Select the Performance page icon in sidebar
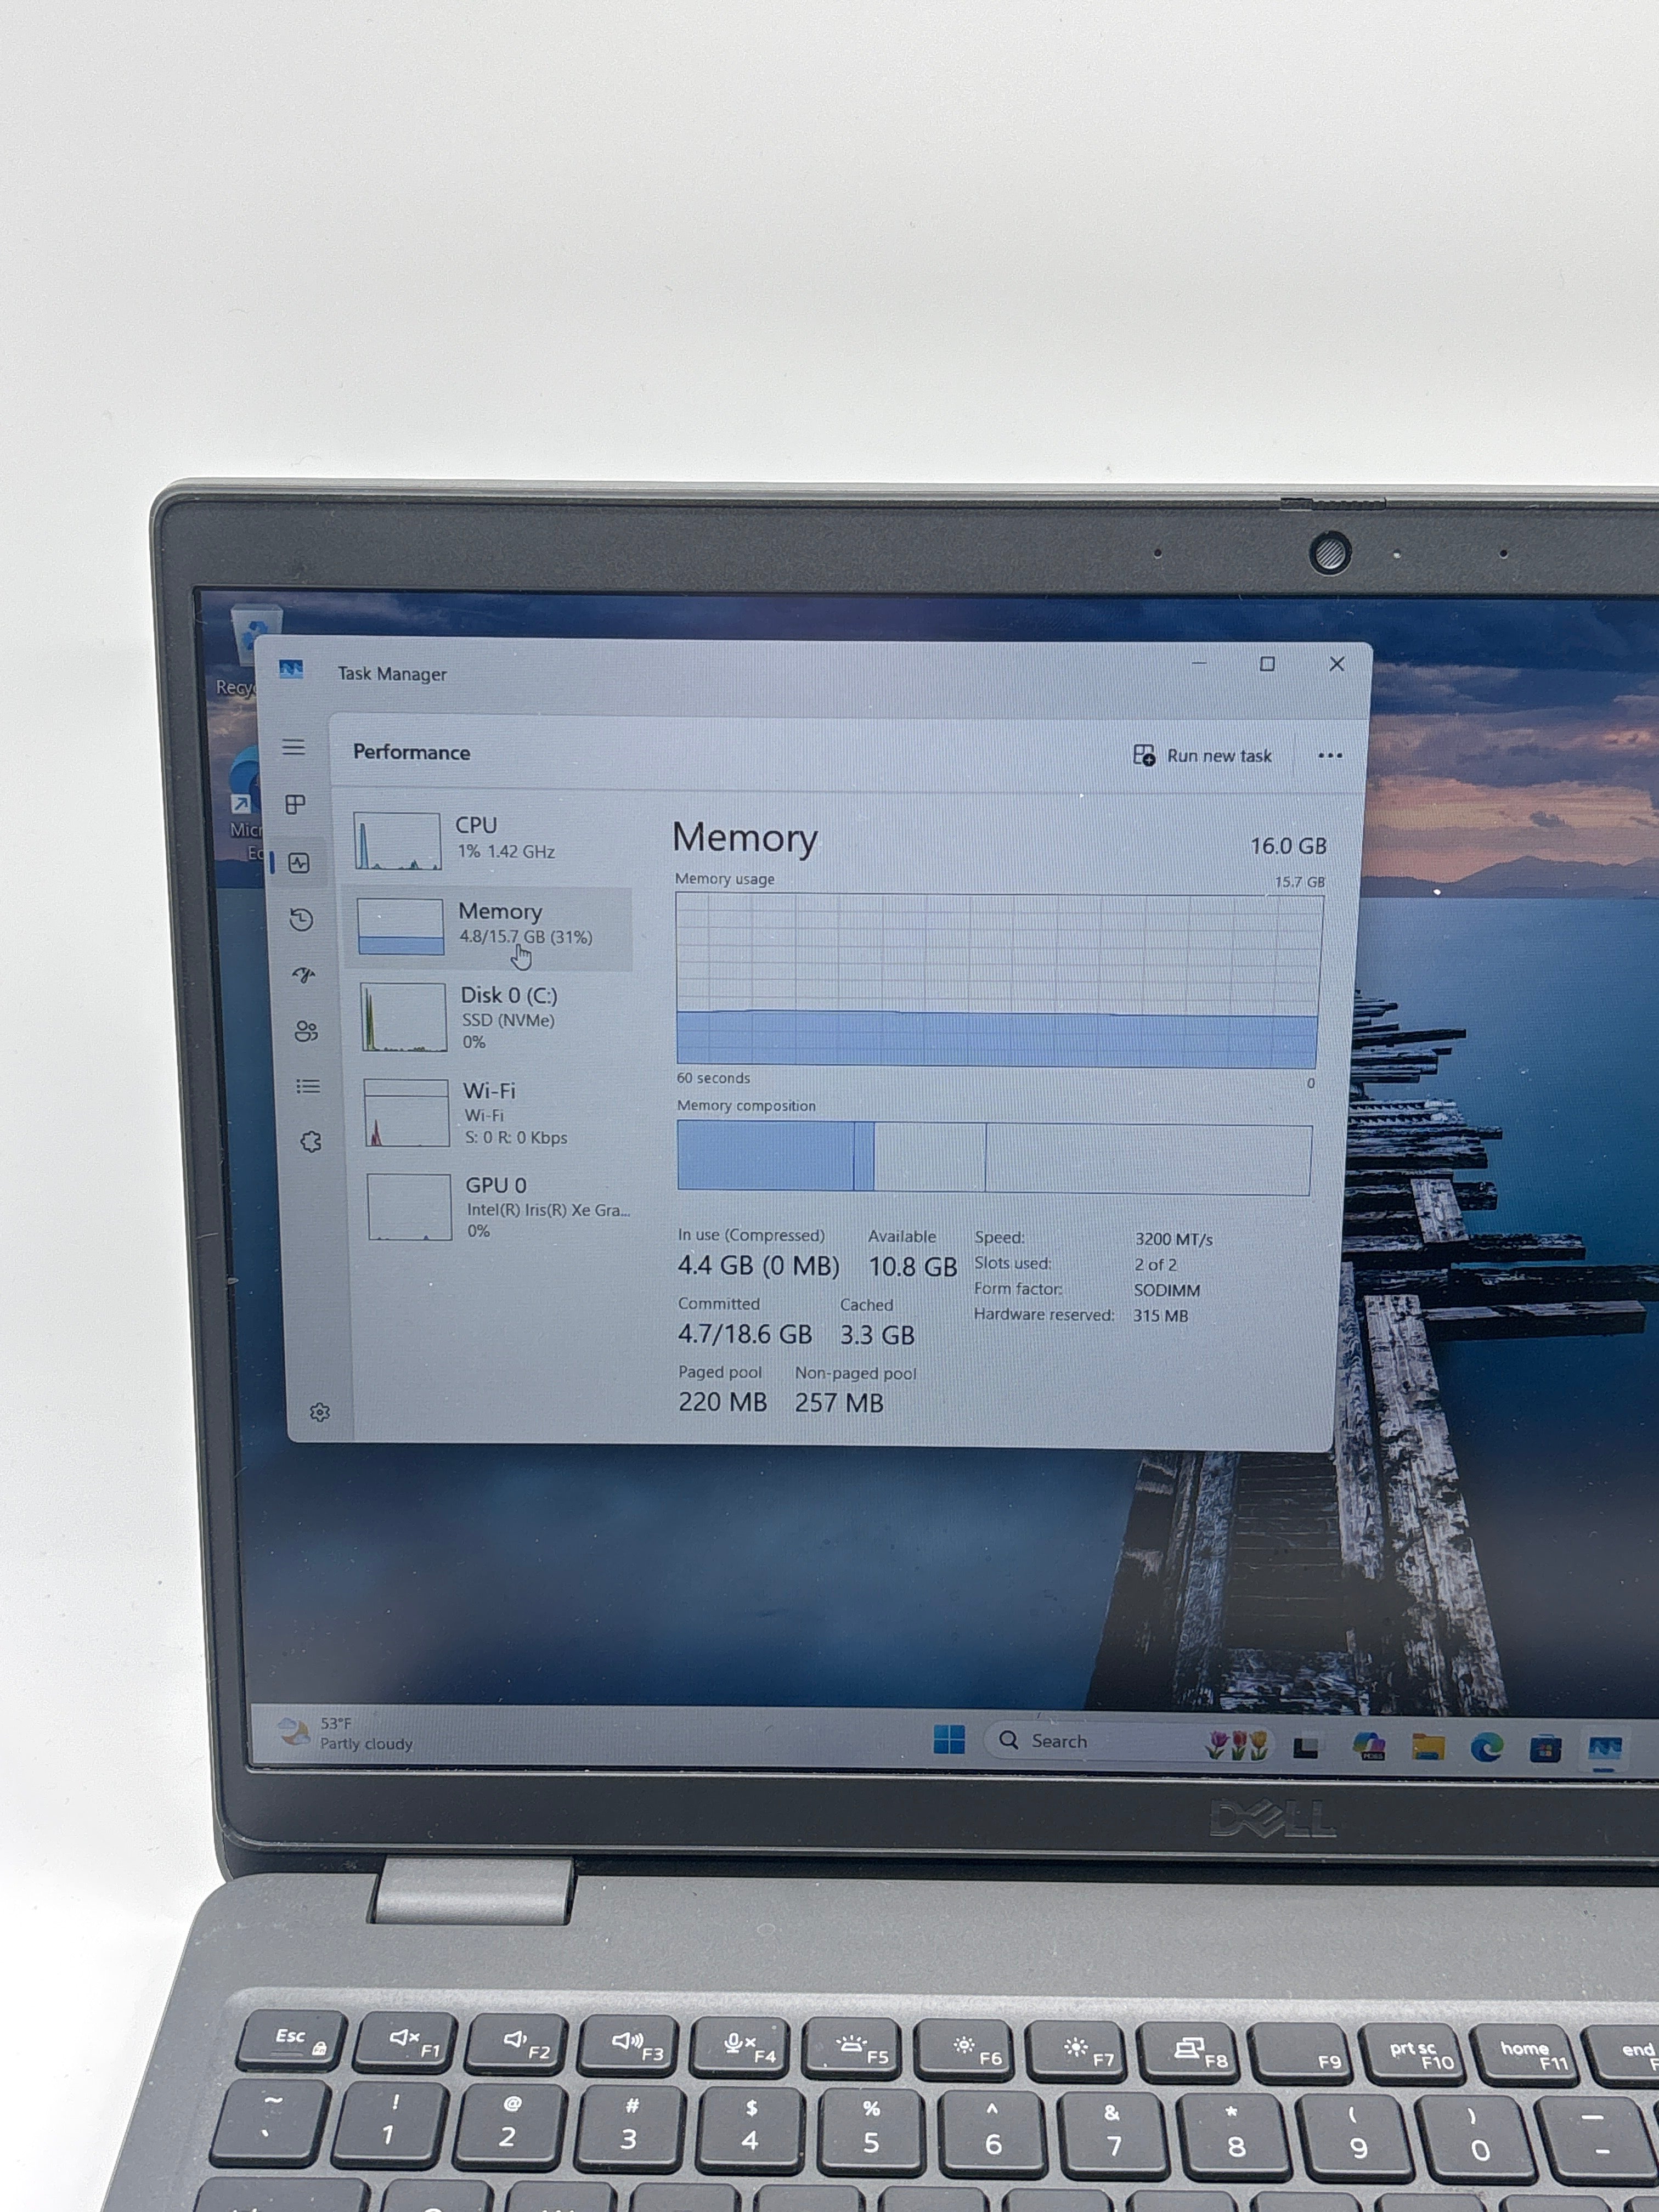 pyautogui.click(x=299, y=863)
